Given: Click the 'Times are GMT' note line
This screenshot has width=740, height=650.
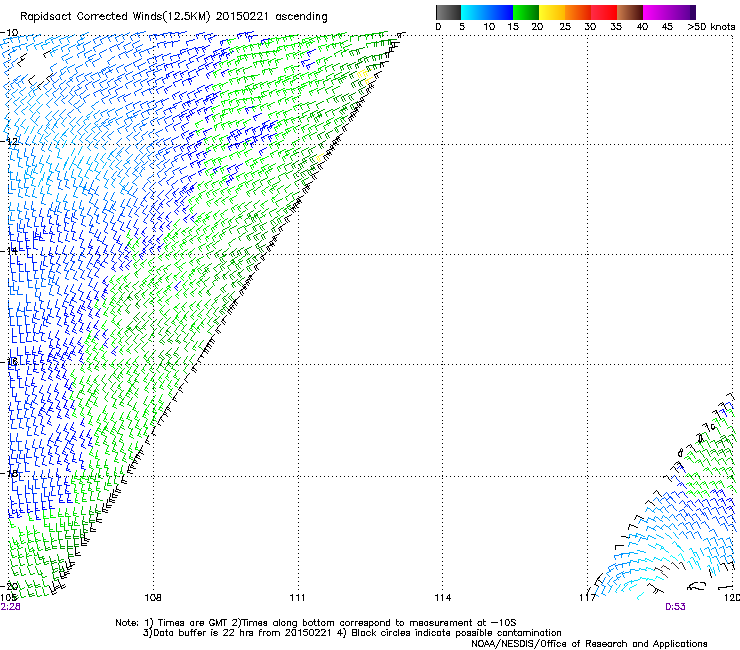Looking at the screenshot, I should point(316,623).
